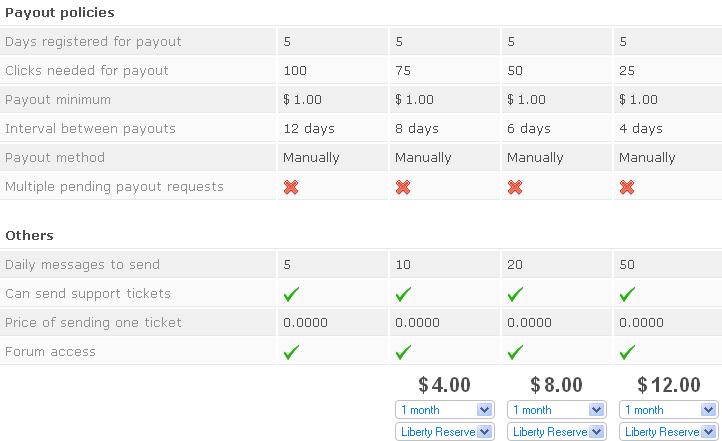Click support tickets checkmark under 20 messages column

pos(515,294)
